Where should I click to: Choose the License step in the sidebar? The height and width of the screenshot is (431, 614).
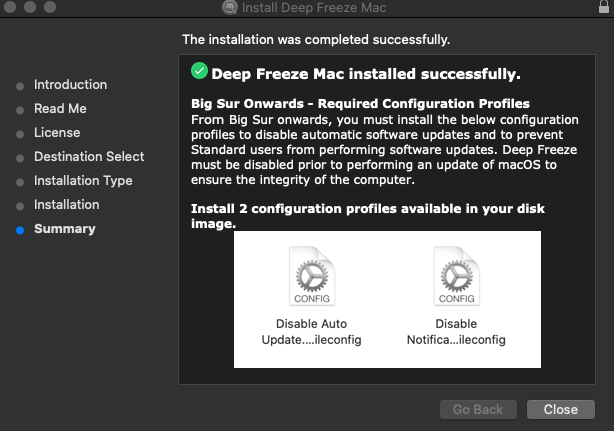(57, 133)
